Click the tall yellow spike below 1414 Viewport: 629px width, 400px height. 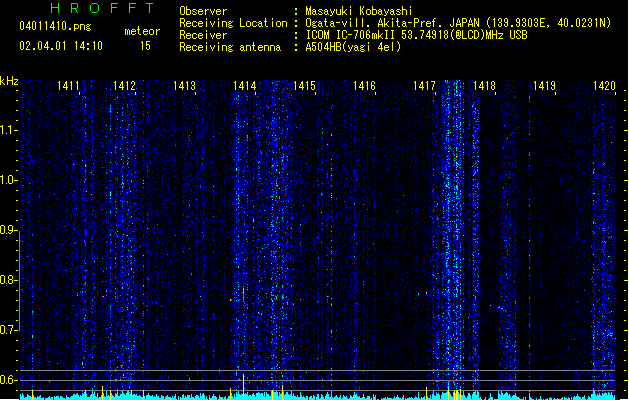coord(243,386)
